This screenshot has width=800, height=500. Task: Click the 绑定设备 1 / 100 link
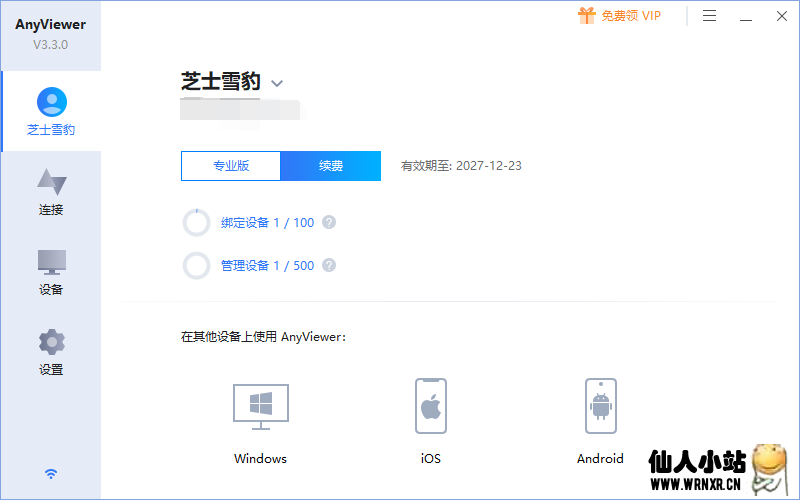pos(267,222)
